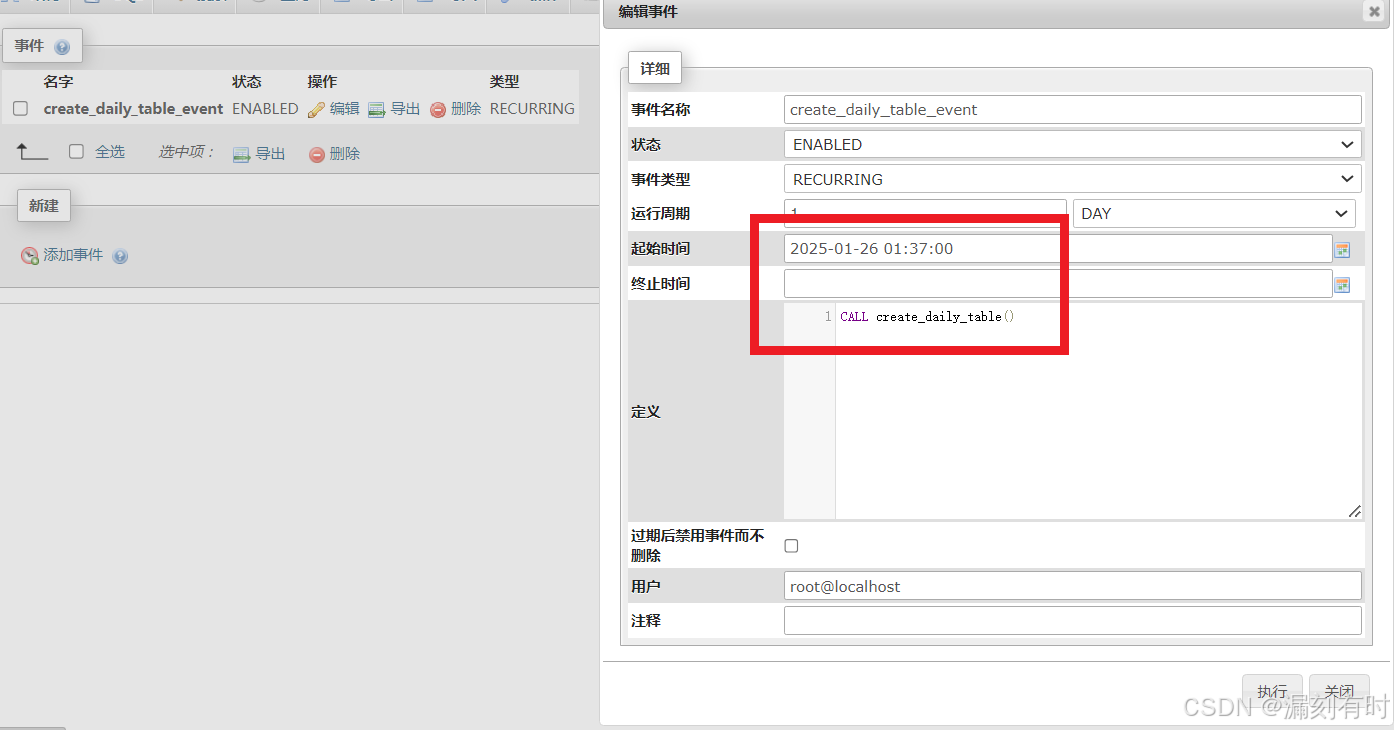Click 导出 next to 选中项
Image resolution: width=1394 pixels, height=730 pixels.
pos(259,154)
